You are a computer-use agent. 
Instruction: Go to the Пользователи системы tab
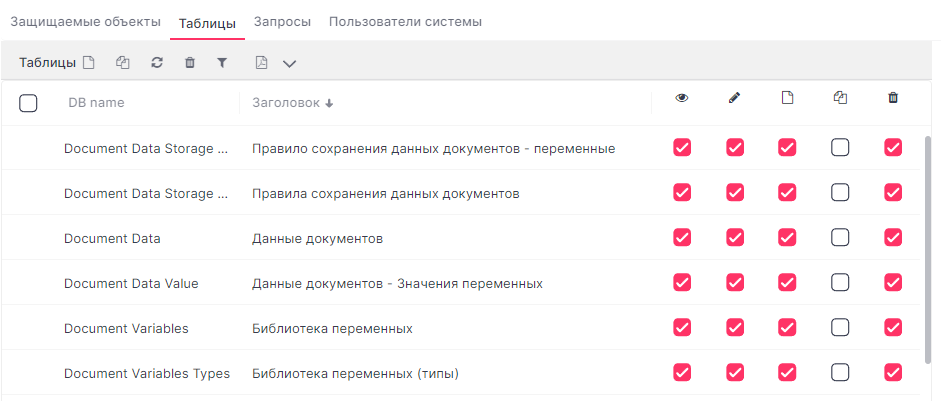click(405, 22)
